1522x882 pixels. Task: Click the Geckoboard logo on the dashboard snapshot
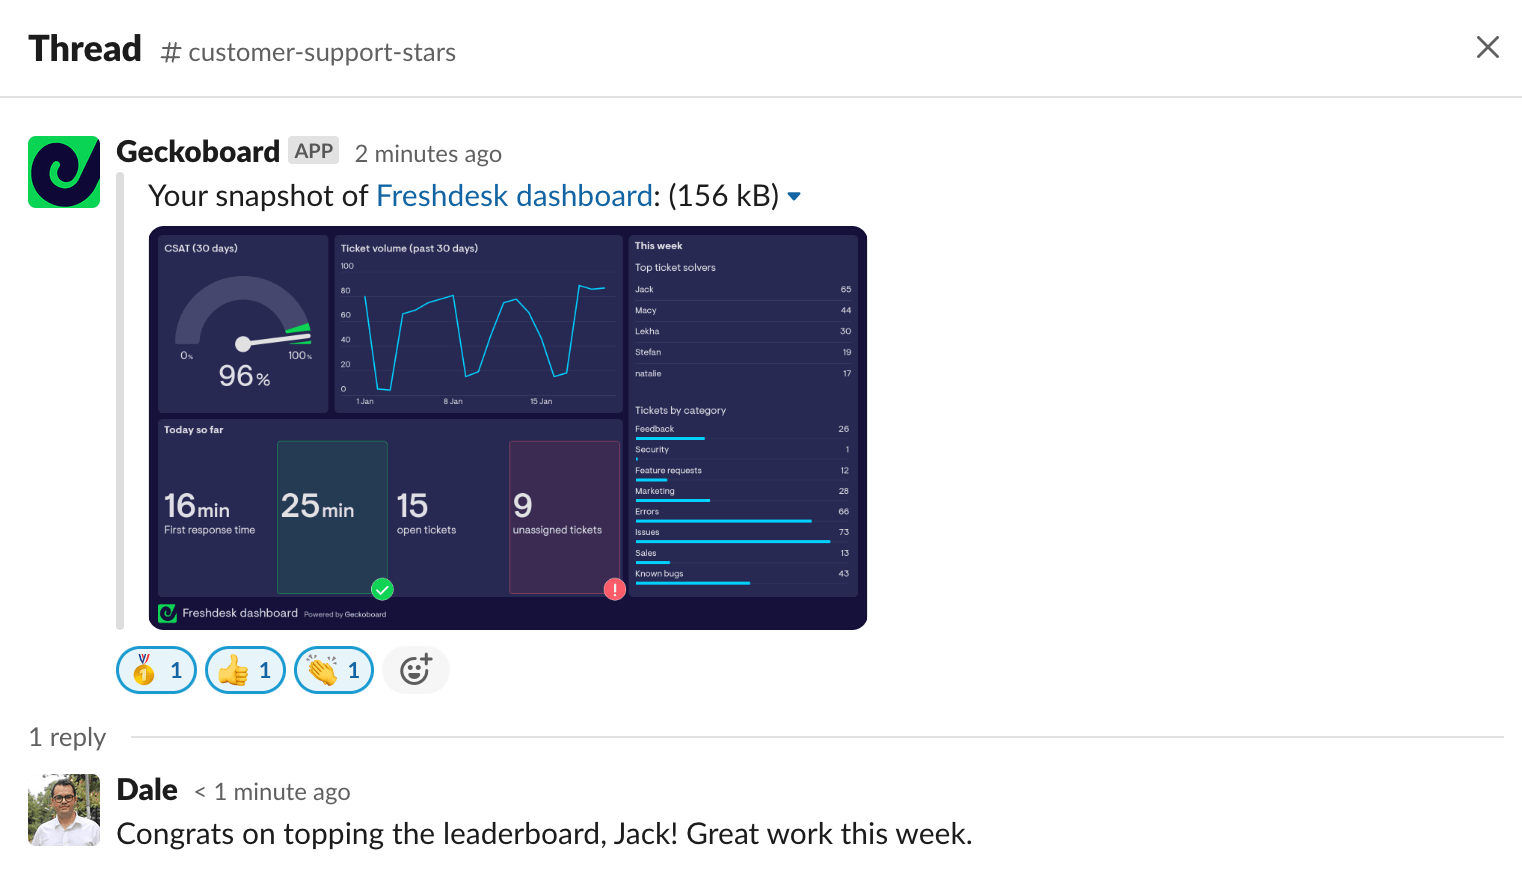(168, 612)
